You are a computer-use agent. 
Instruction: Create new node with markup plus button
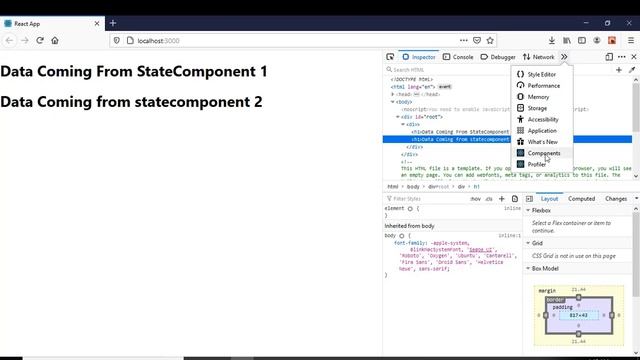point(619,70)
